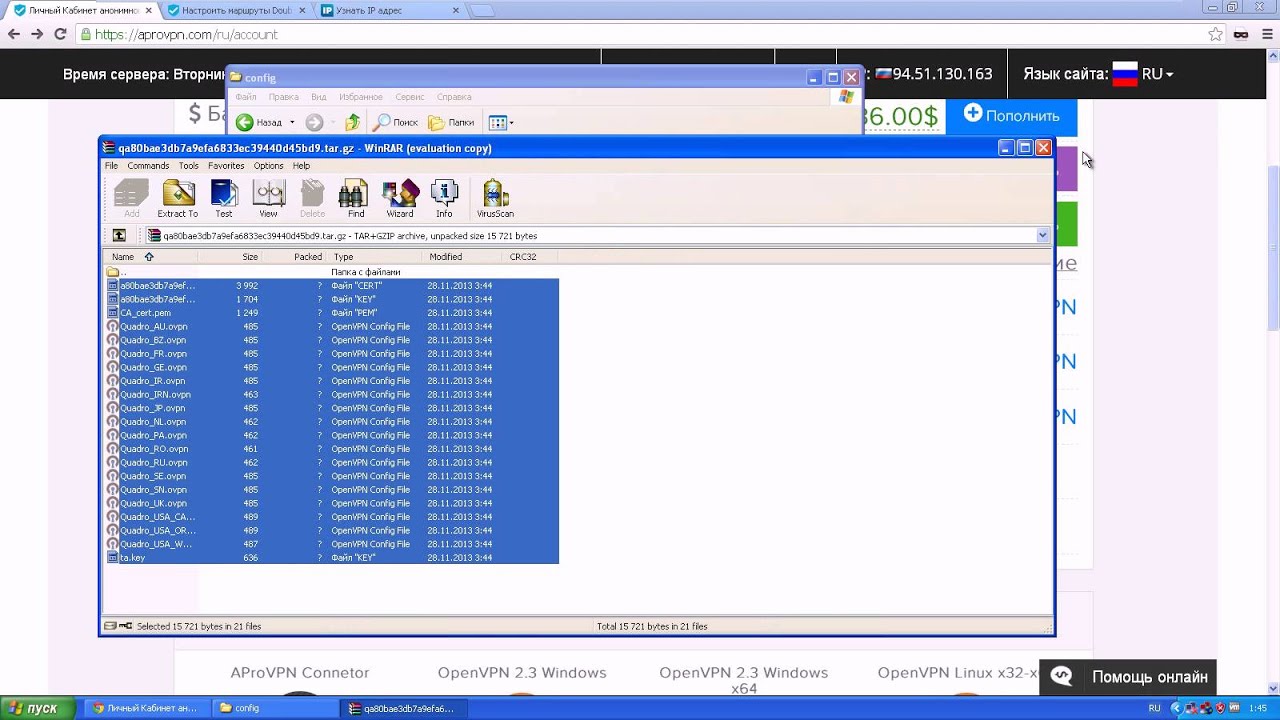
Task: Click Папки folders button in config window
Action: (451, 122)
